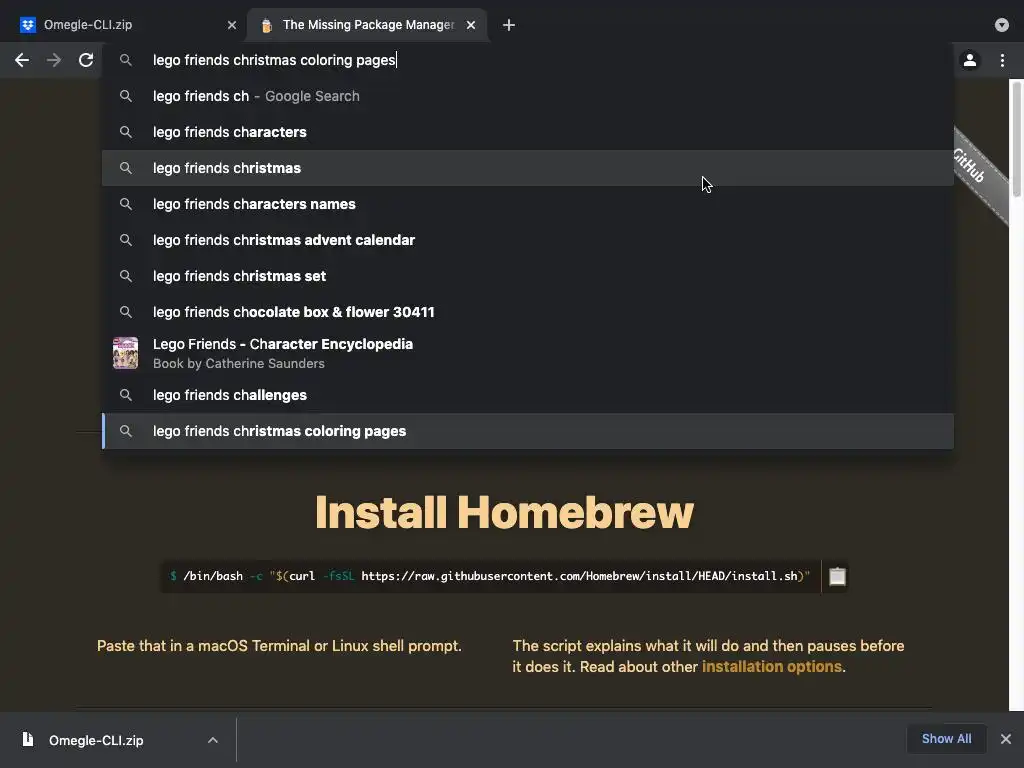Click the address bar search text
The width and height of the screenshot is (1024, 768).
(274, 60)
